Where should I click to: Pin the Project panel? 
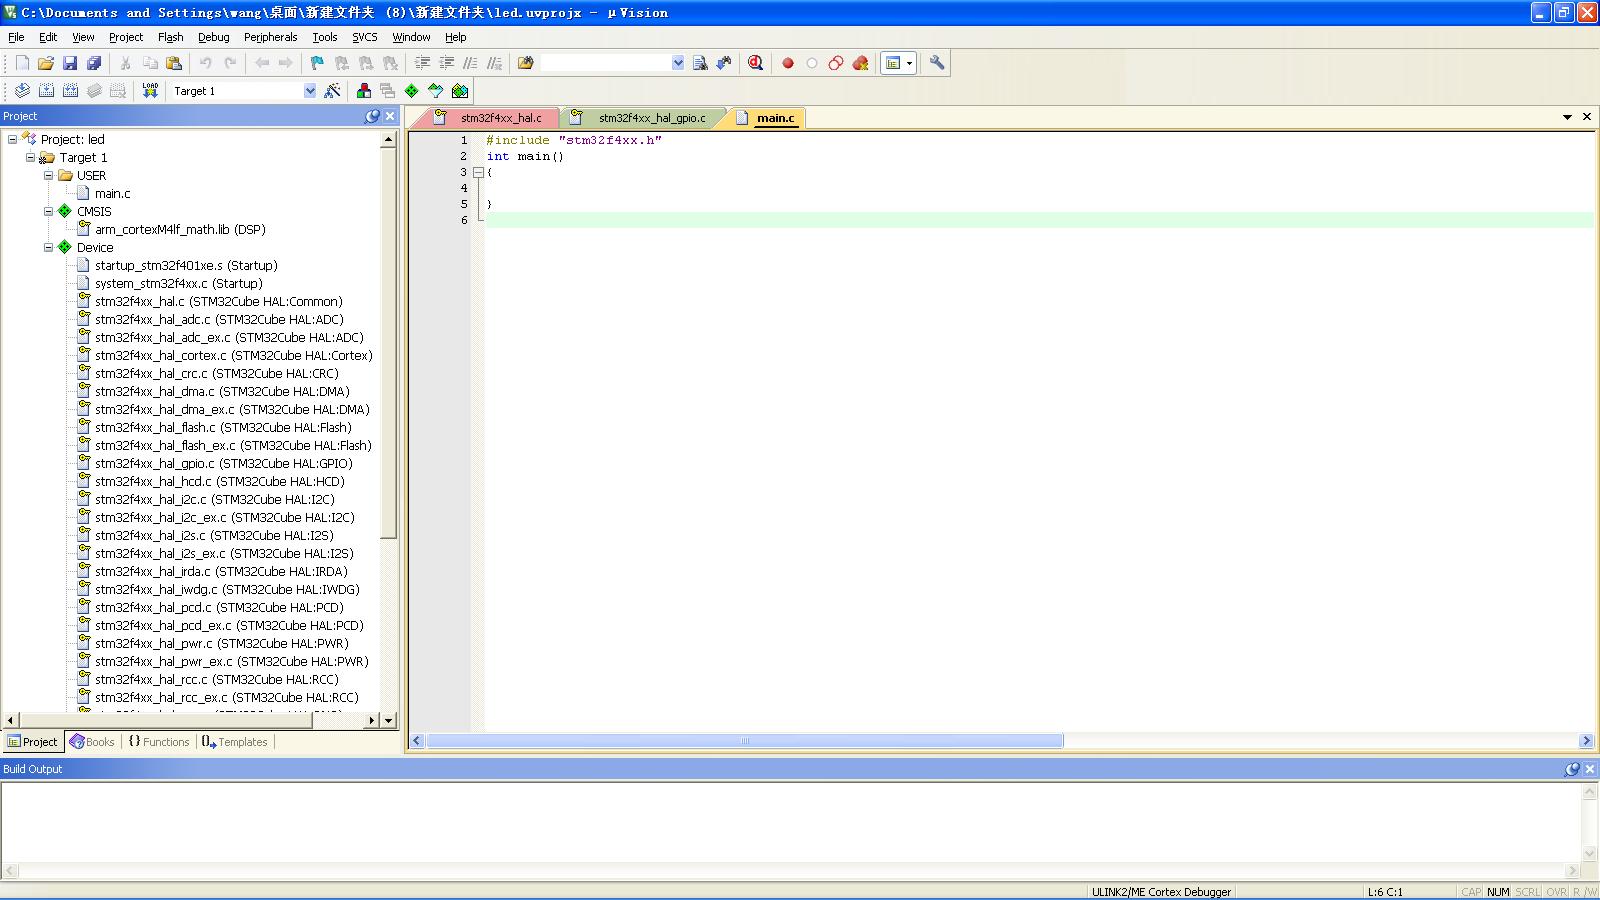tap(372, 116)
